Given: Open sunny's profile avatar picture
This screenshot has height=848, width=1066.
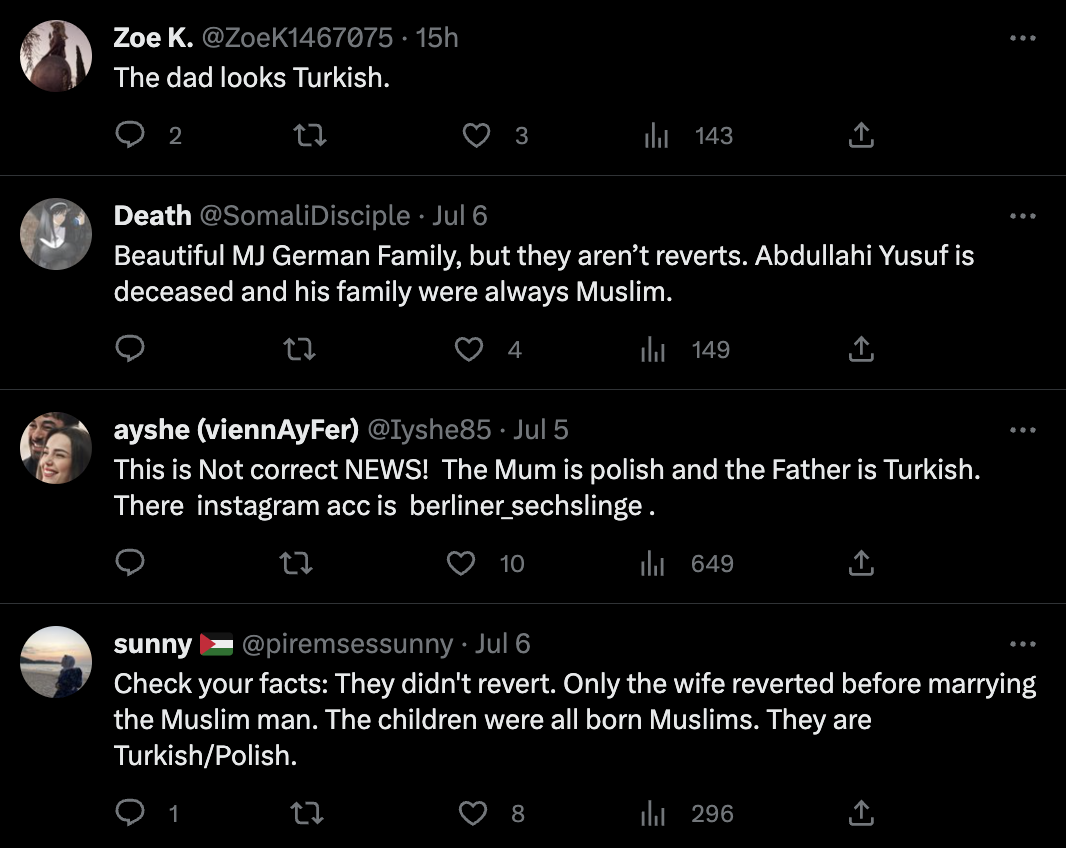Looking at the screenshot, I should pyautogui.click(x=56, y=662).
